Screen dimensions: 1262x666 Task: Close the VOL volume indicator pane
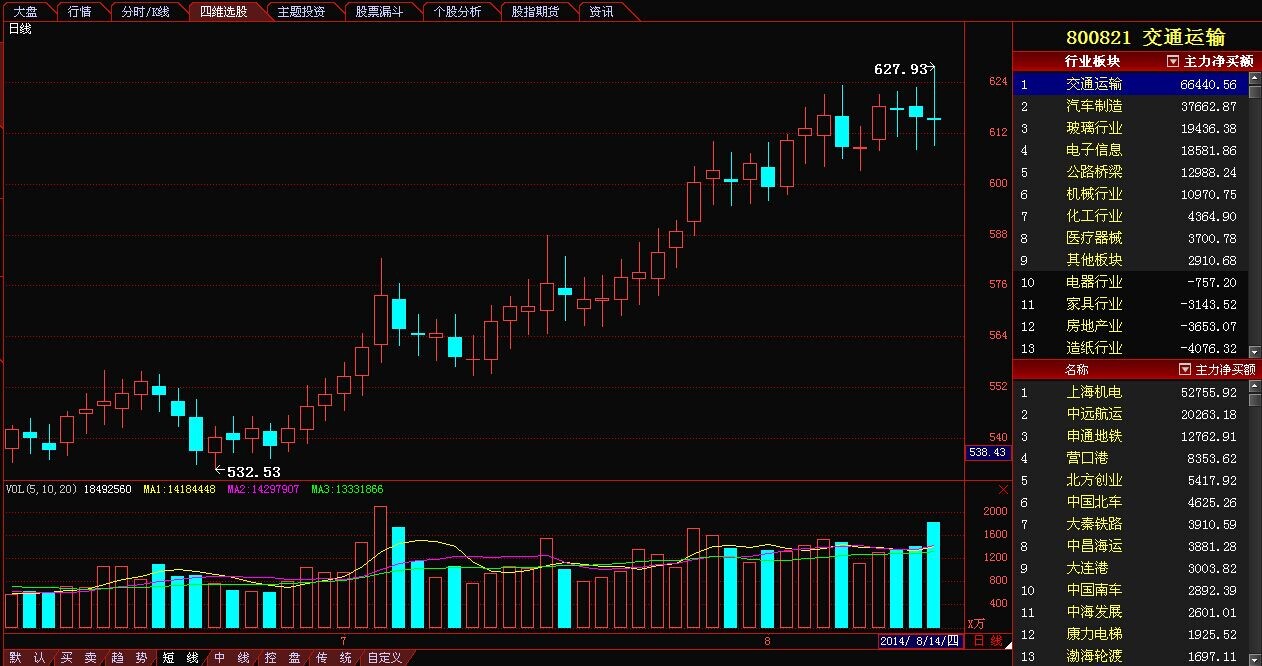[x=1004, y=489]
